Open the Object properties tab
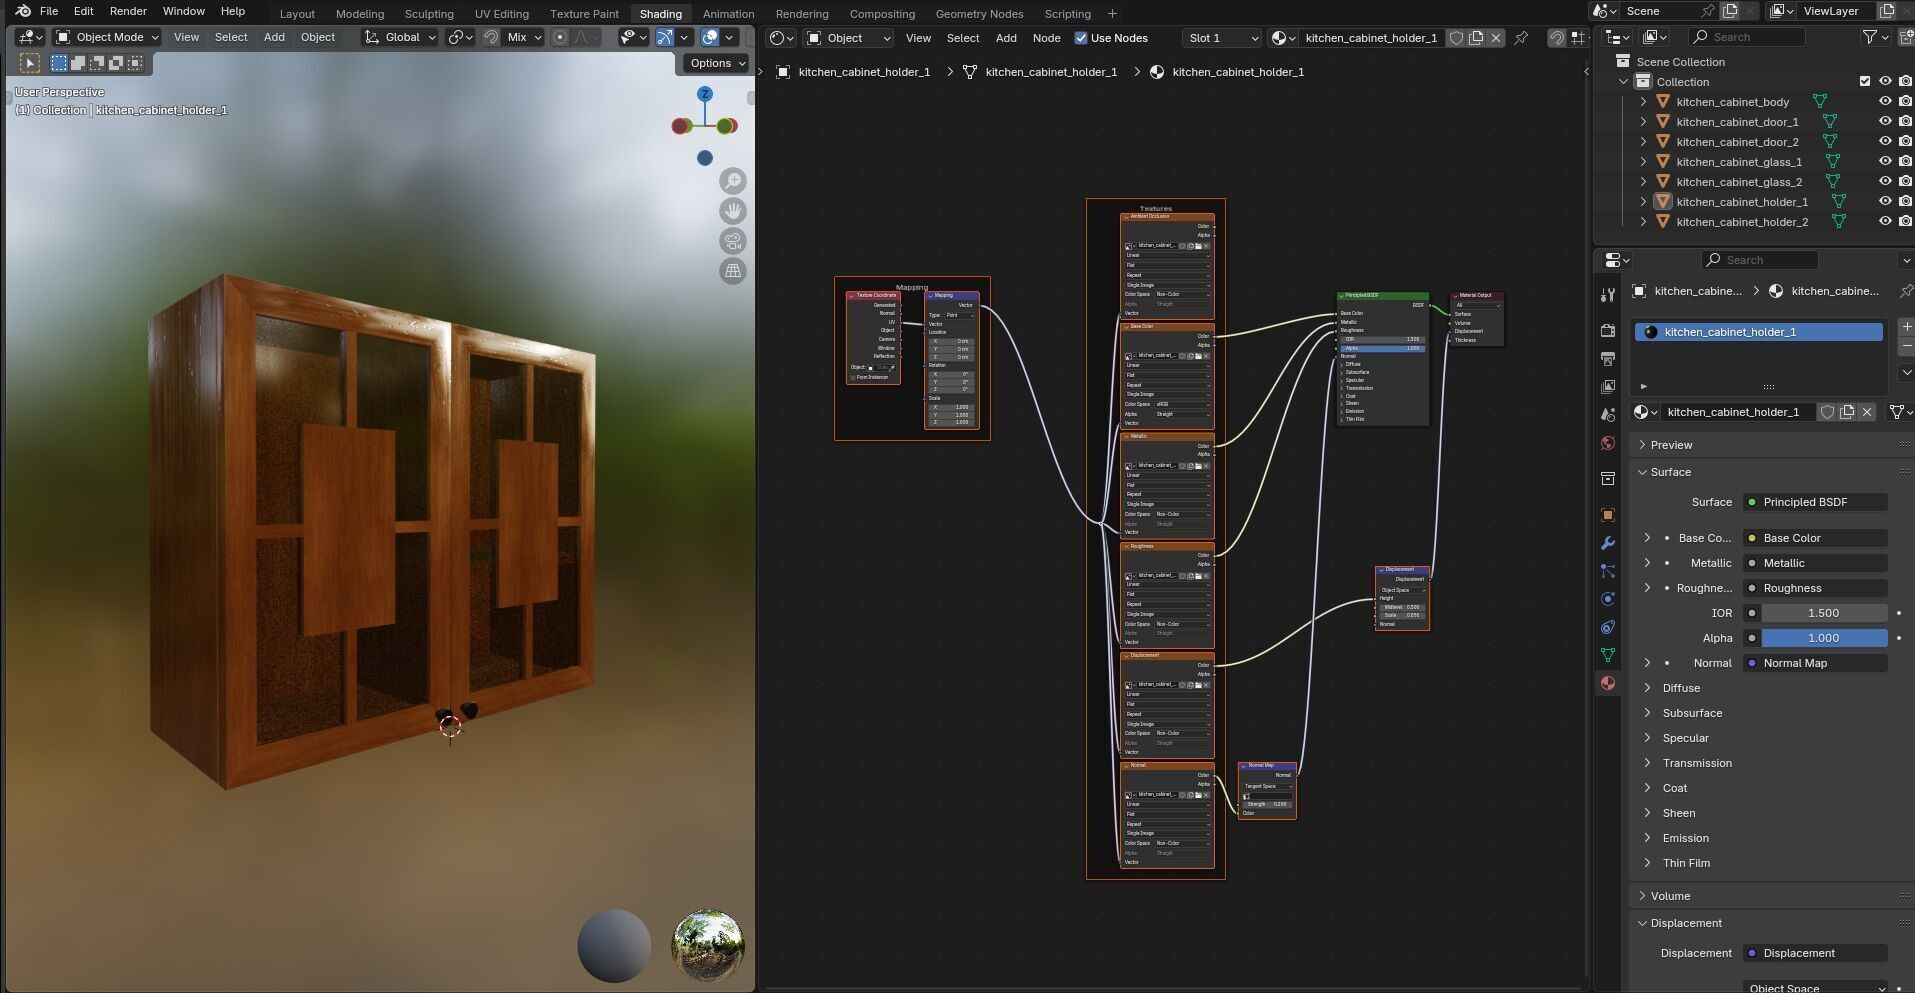 [x=1607, y=515]
